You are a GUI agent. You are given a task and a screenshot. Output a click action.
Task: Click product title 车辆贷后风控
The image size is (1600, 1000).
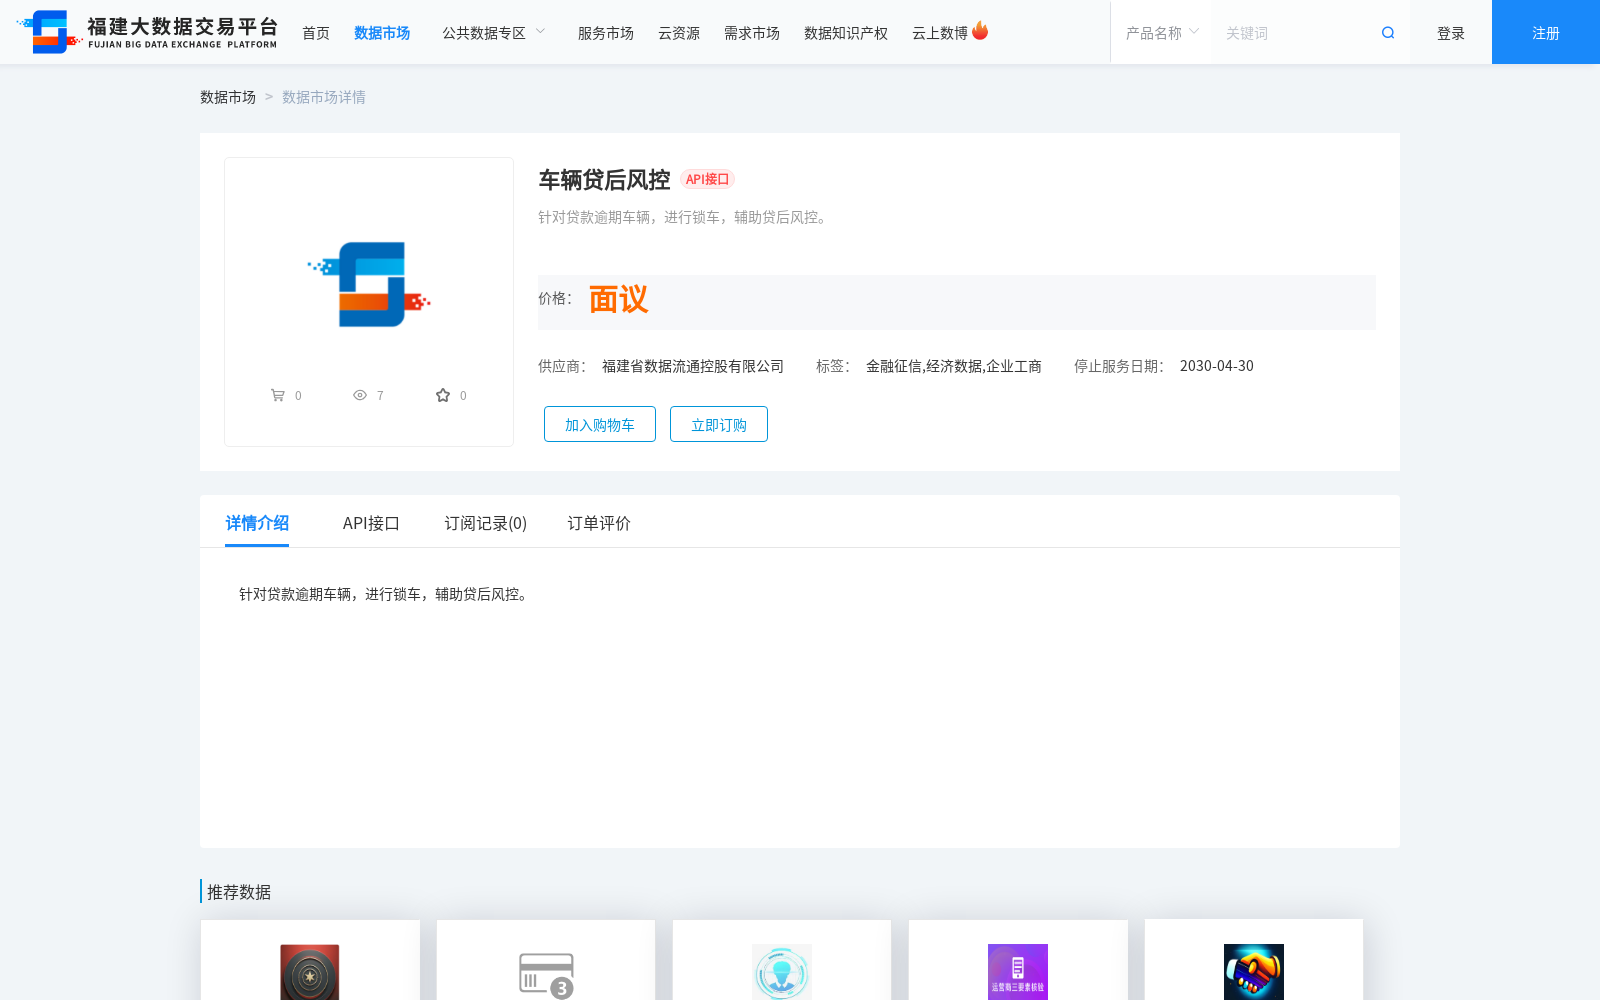(x=604, y=180)
